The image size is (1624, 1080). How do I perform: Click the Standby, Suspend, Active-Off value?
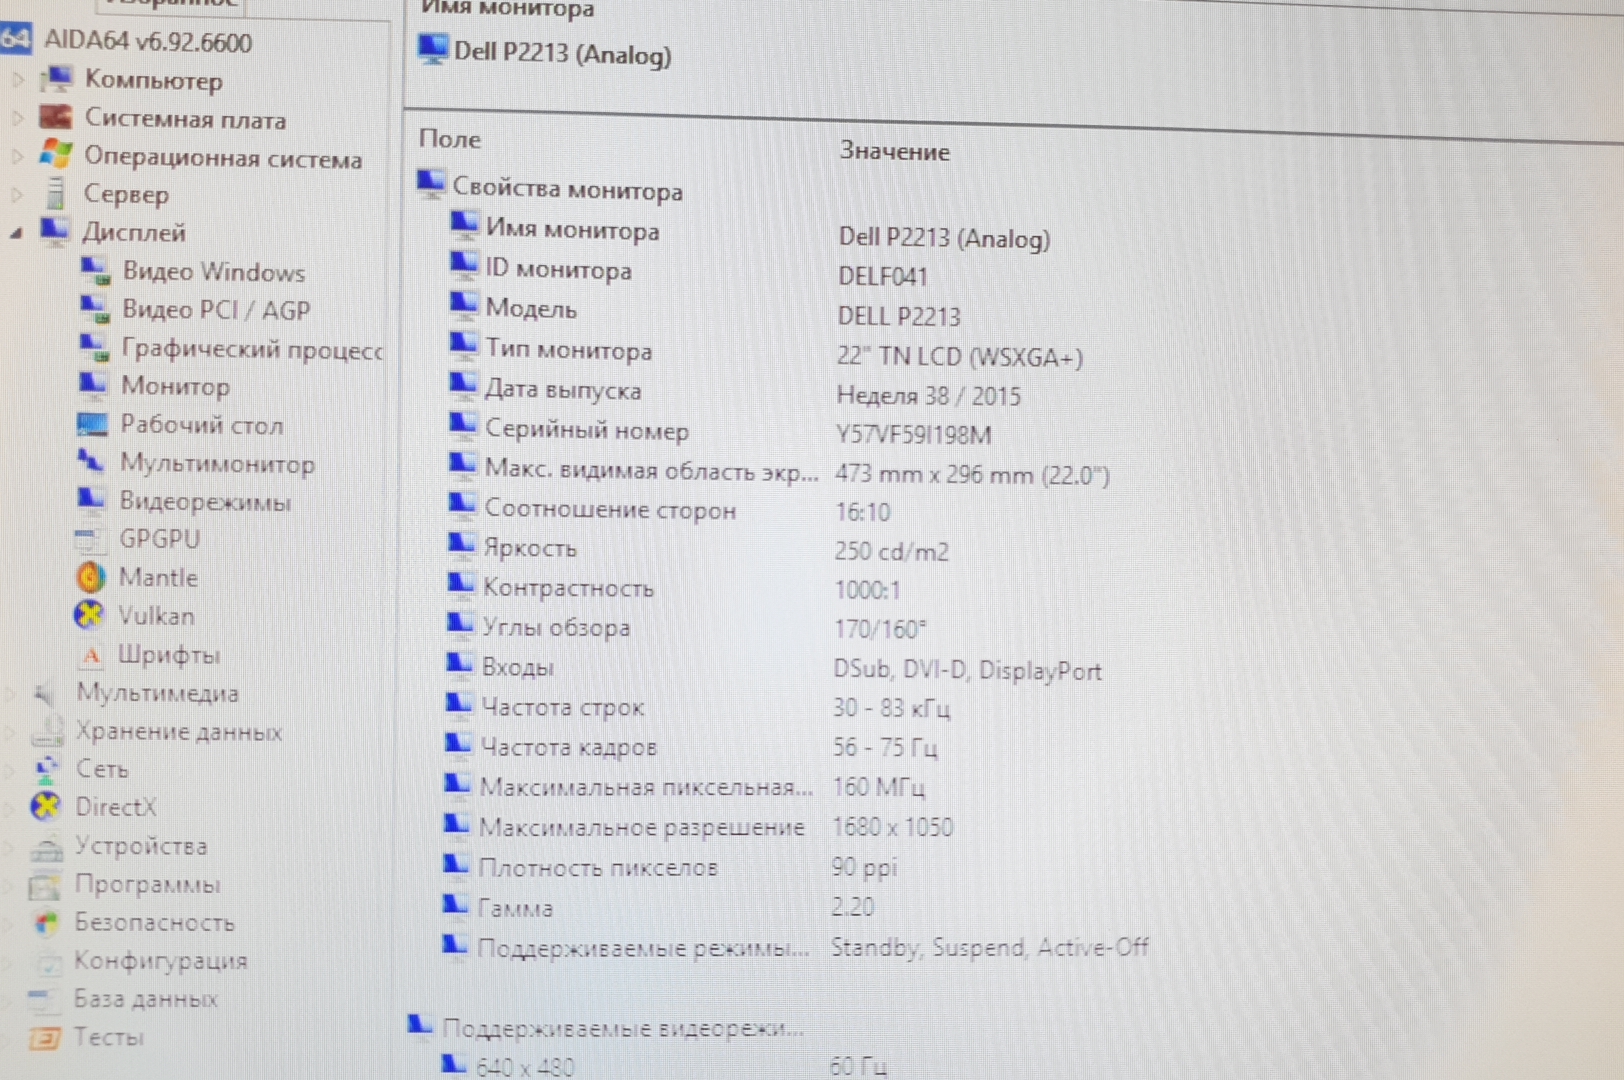990,947
